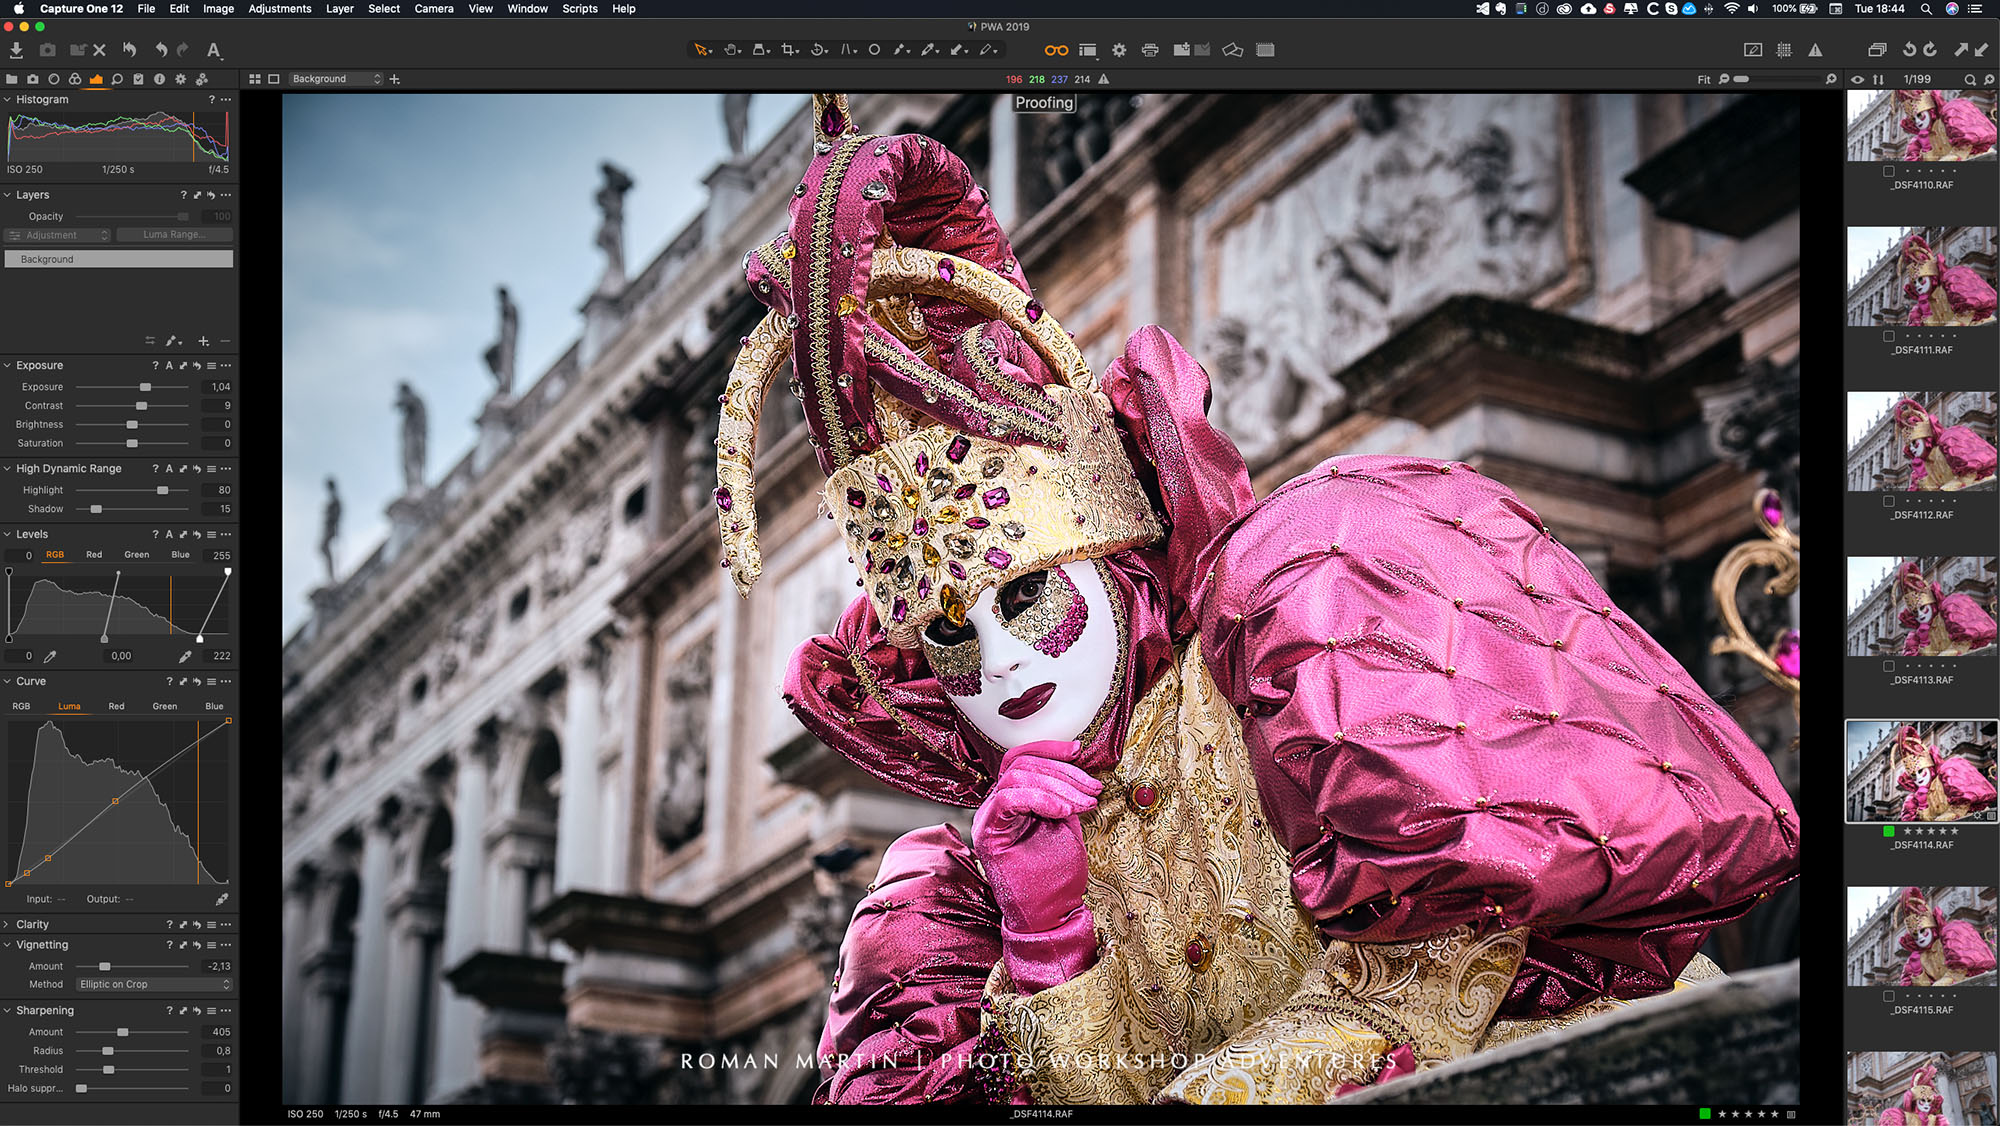Open the Lens tool tab circle icon
2000x1126 pixels.
(x=54, y=79)
